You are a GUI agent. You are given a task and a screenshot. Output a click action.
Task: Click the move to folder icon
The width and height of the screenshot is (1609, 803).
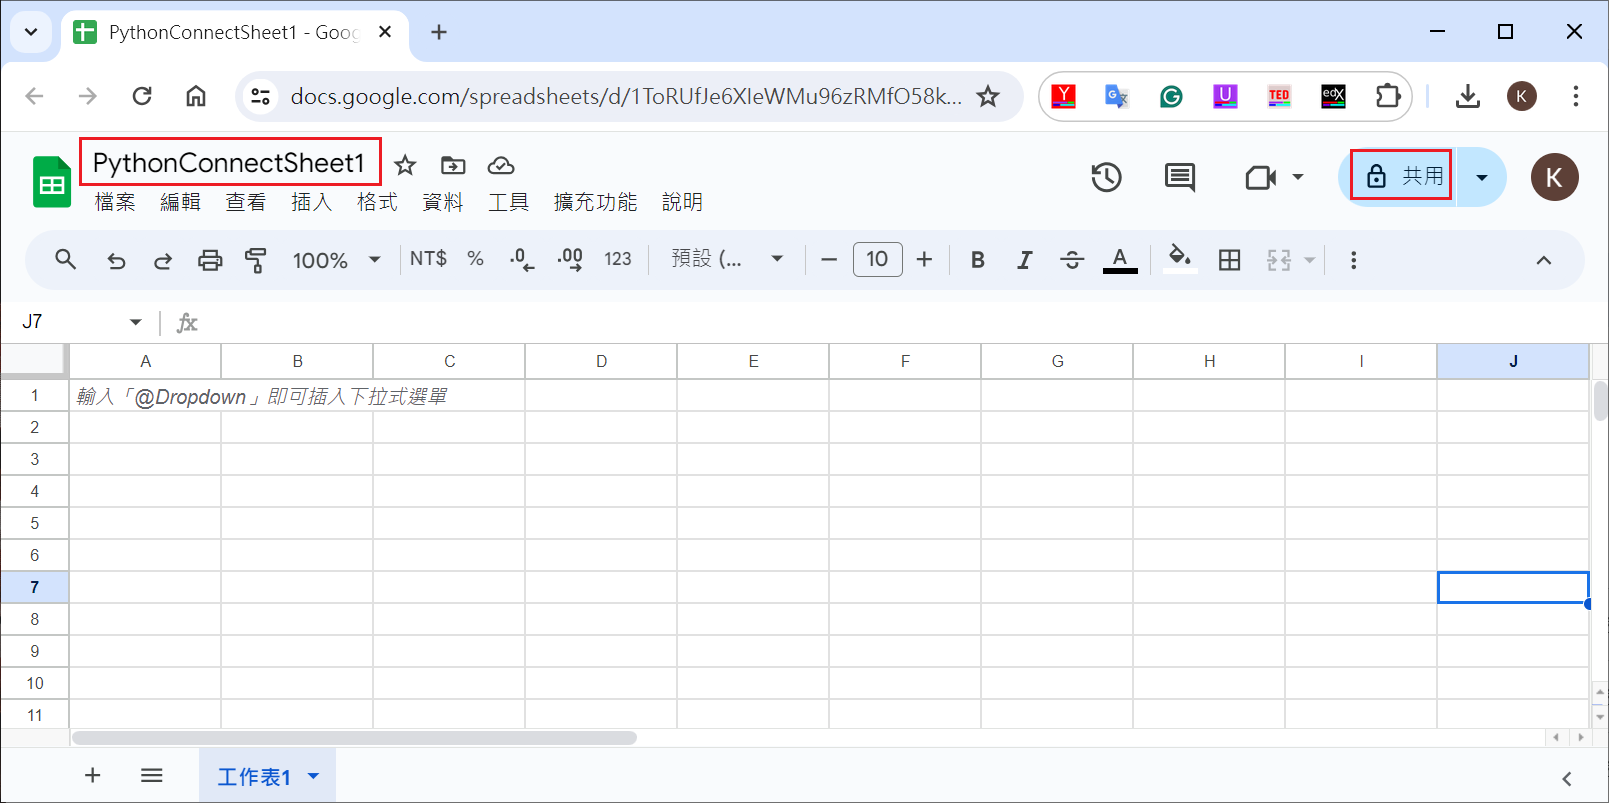[x=453, y=165]
